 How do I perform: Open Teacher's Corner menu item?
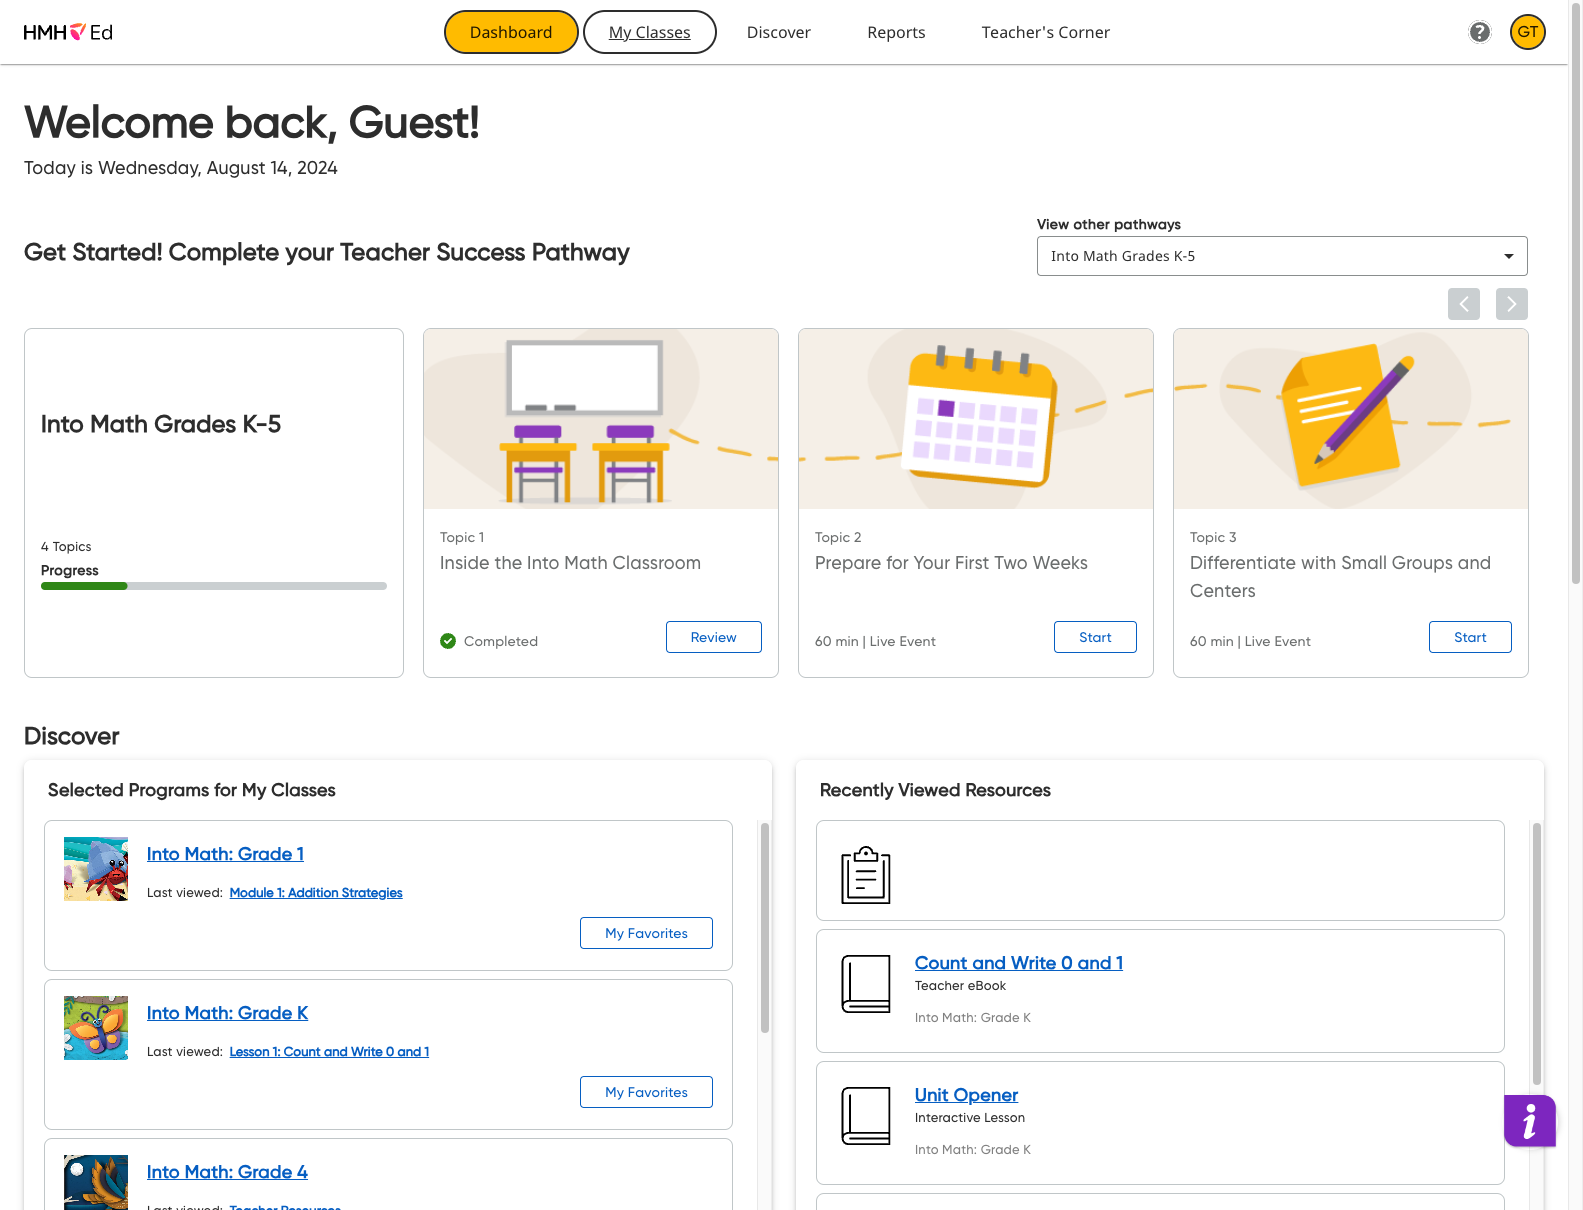[1046, 32]
